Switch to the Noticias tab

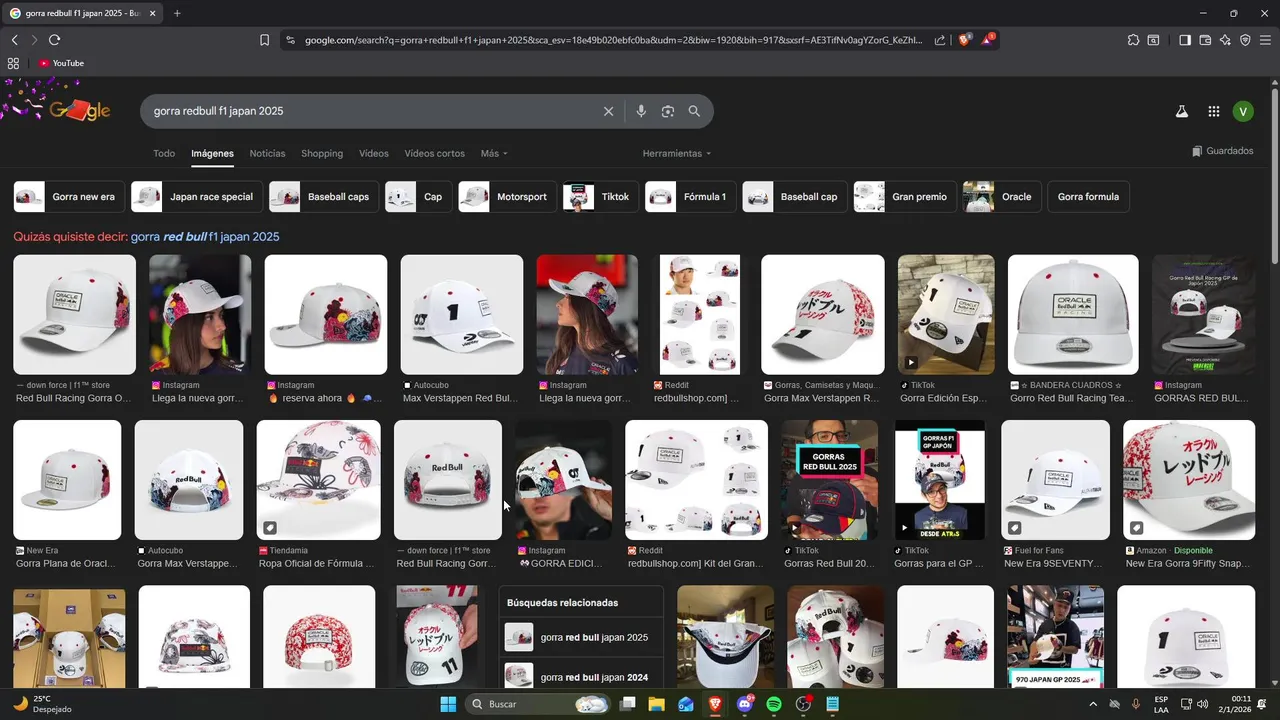[x=267, y=154]
